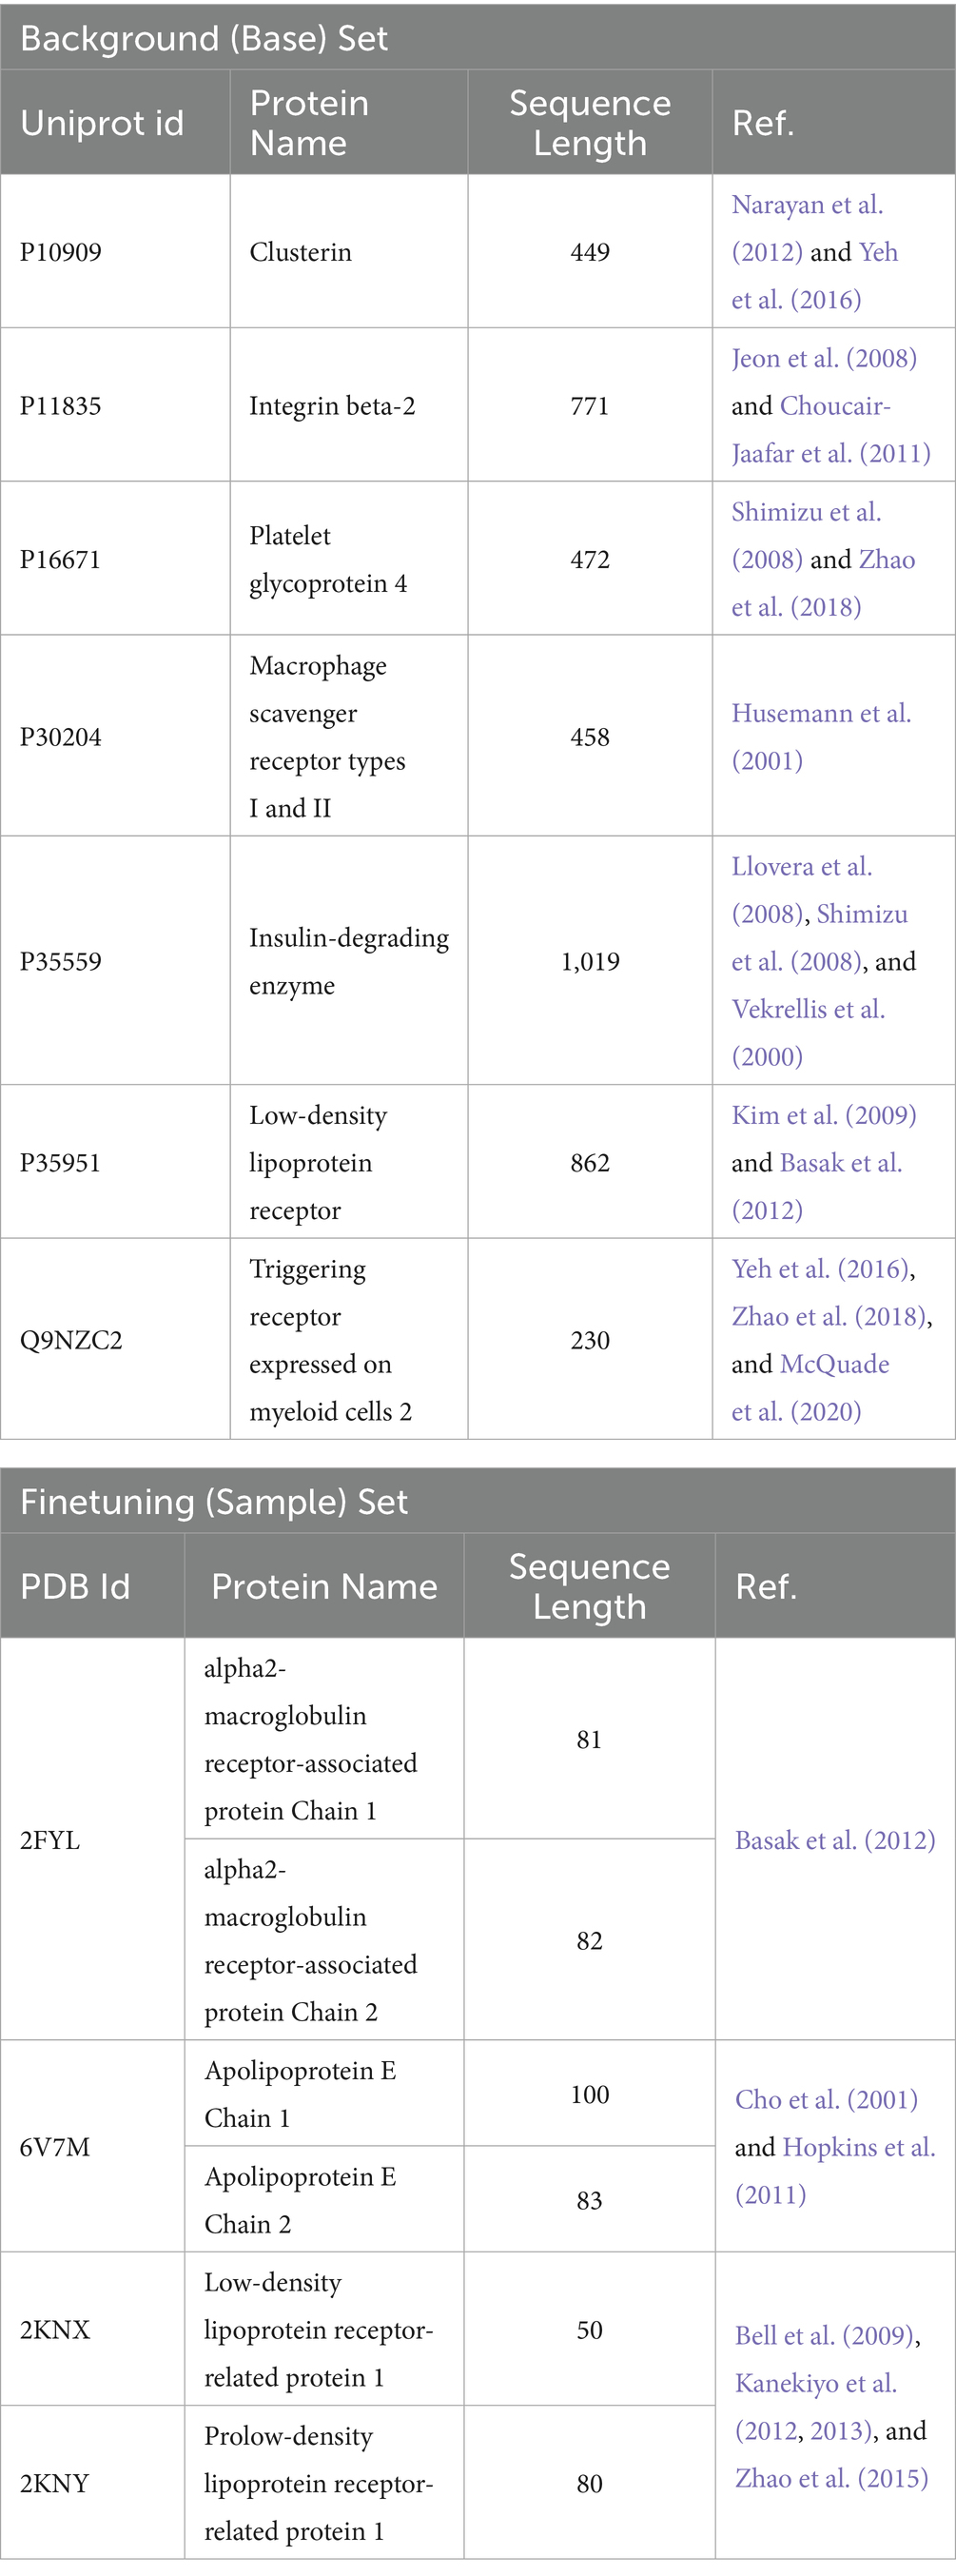Open the Narayan et al. (2012) reference
The image size is (956, 2576).
(x=807, y=206)
